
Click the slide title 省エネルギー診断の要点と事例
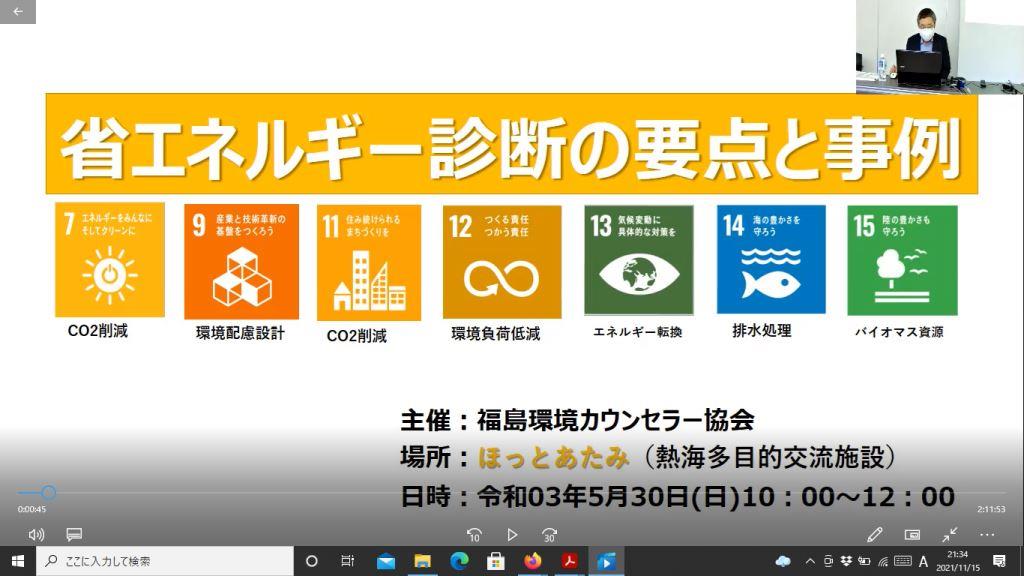(511, 146)
